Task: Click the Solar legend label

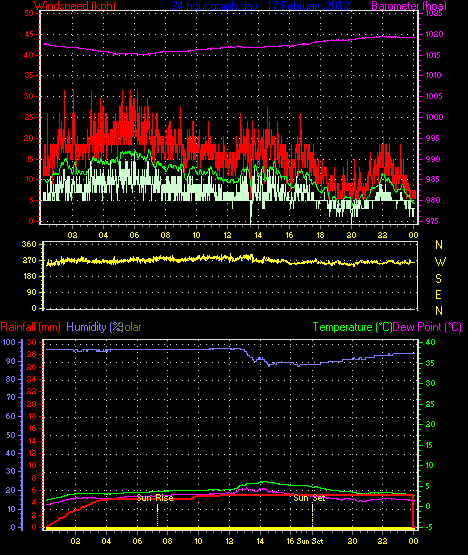Action: [x=131, y=327]
